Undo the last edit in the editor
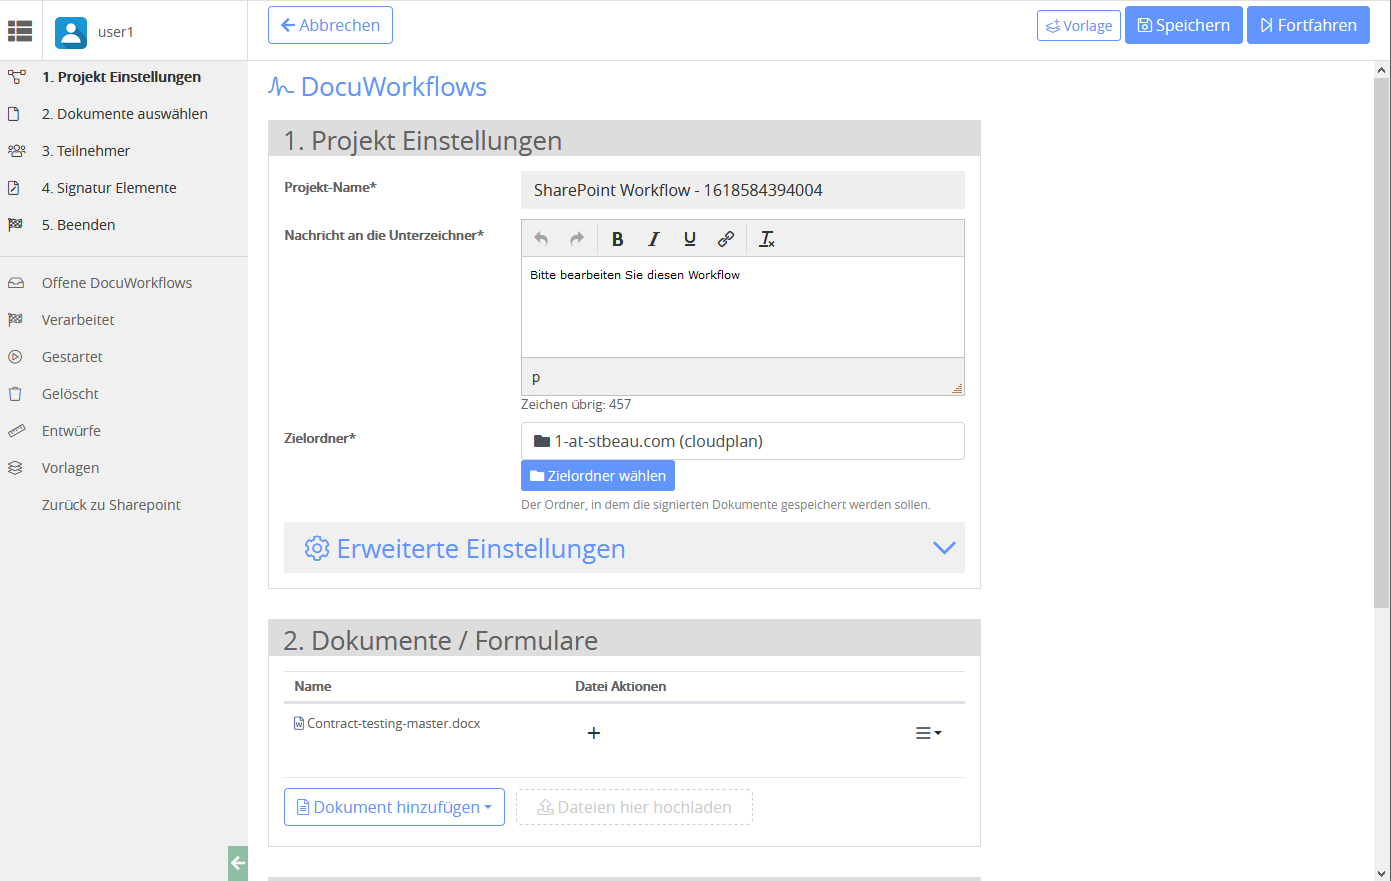 (540, 238)
